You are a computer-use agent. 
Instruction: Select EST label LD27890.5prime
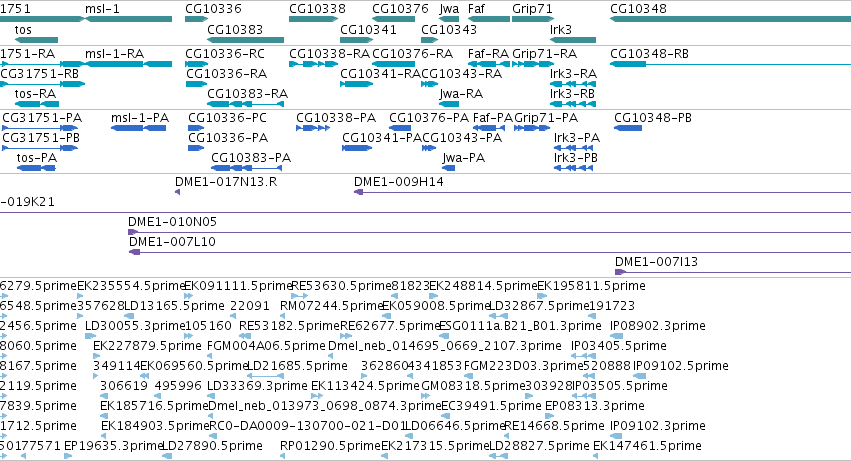click(x=212, y=446)
